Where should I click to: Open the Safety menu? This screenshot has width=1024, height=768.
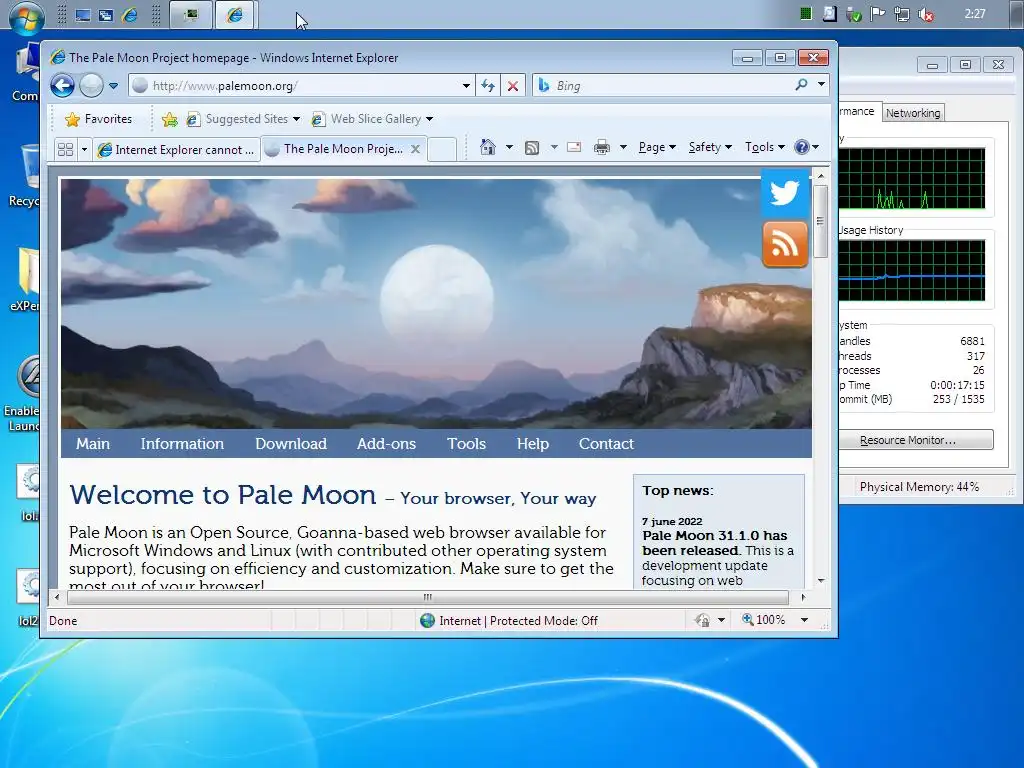point(710,147)
